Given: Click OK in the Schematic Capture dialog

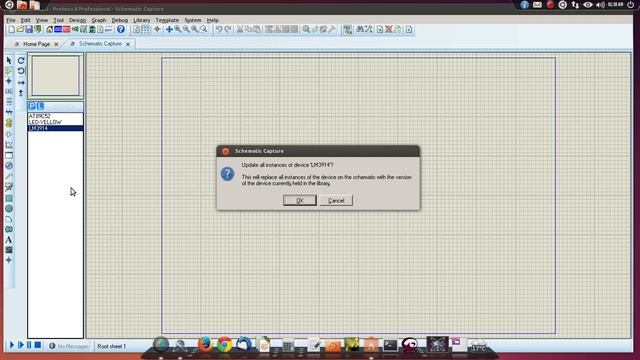Looking at the screenshot, I should (300, 200).
